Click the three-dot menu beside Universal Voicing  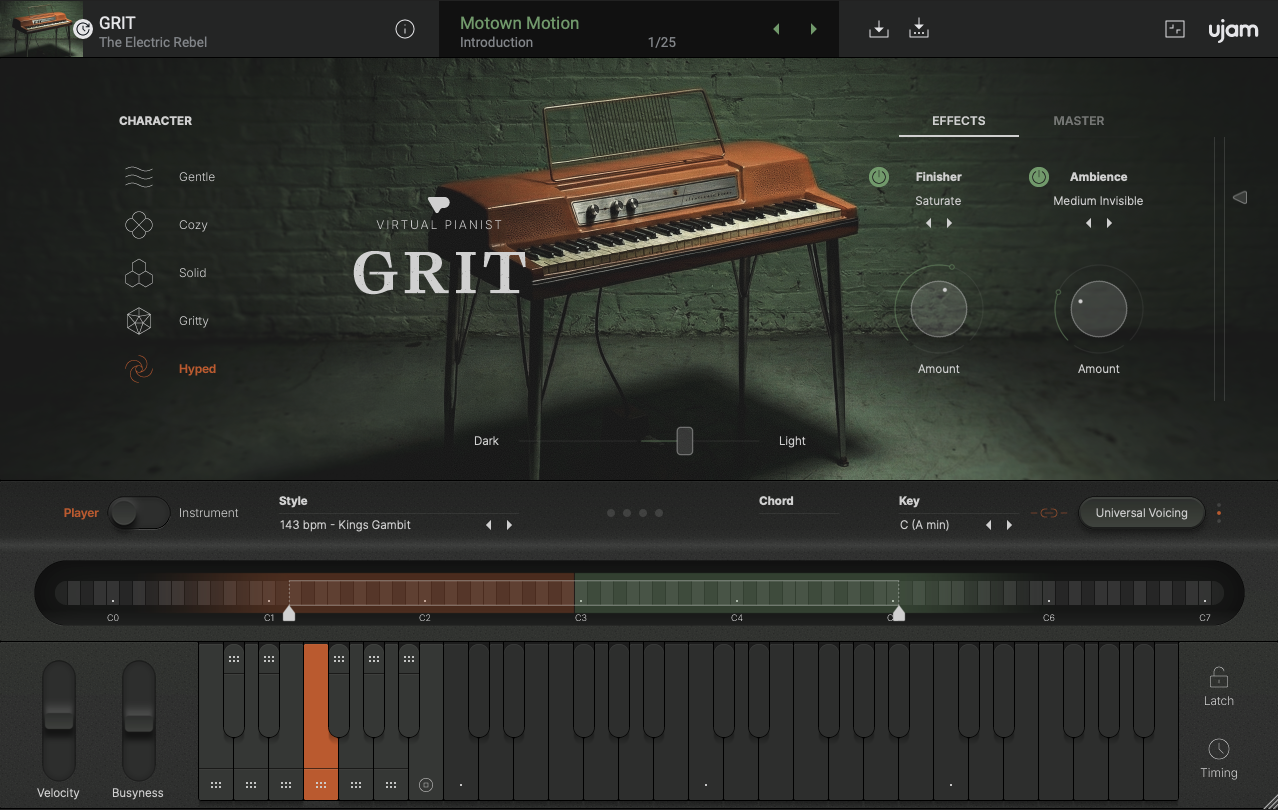coord(1219,513)
